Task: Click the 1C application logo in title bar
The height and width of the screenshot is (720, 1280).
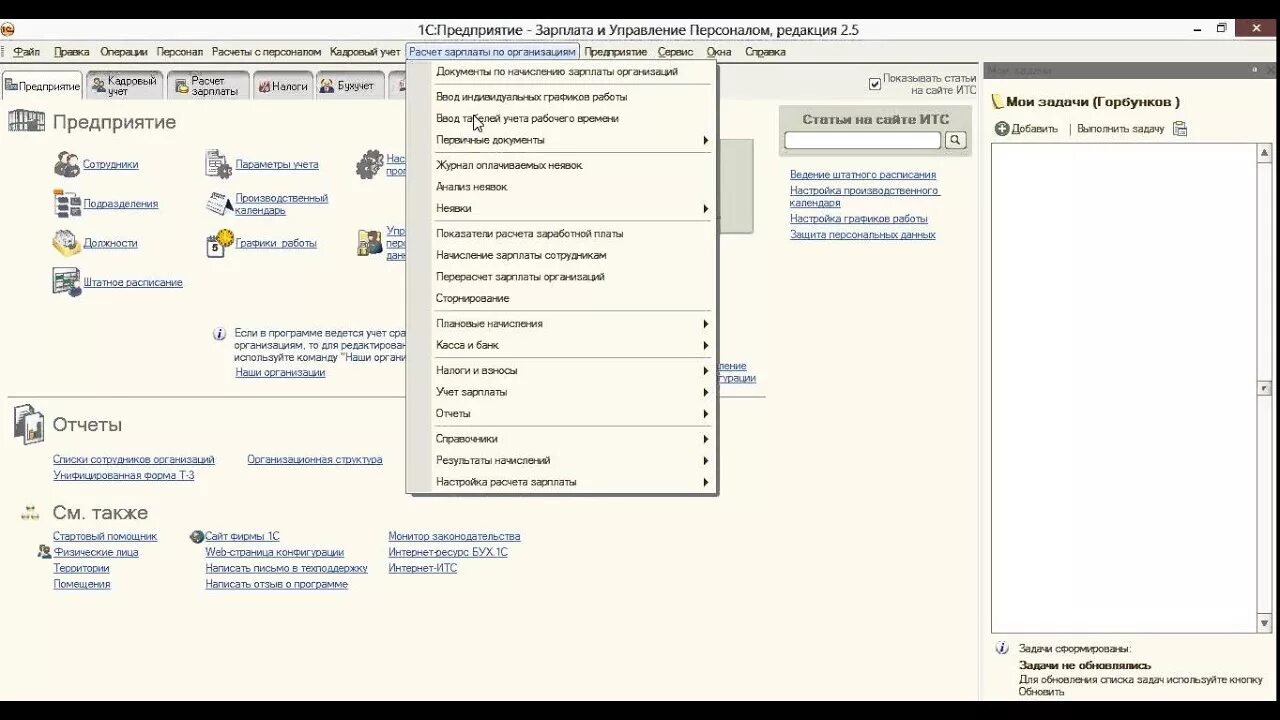Action: 7,29
